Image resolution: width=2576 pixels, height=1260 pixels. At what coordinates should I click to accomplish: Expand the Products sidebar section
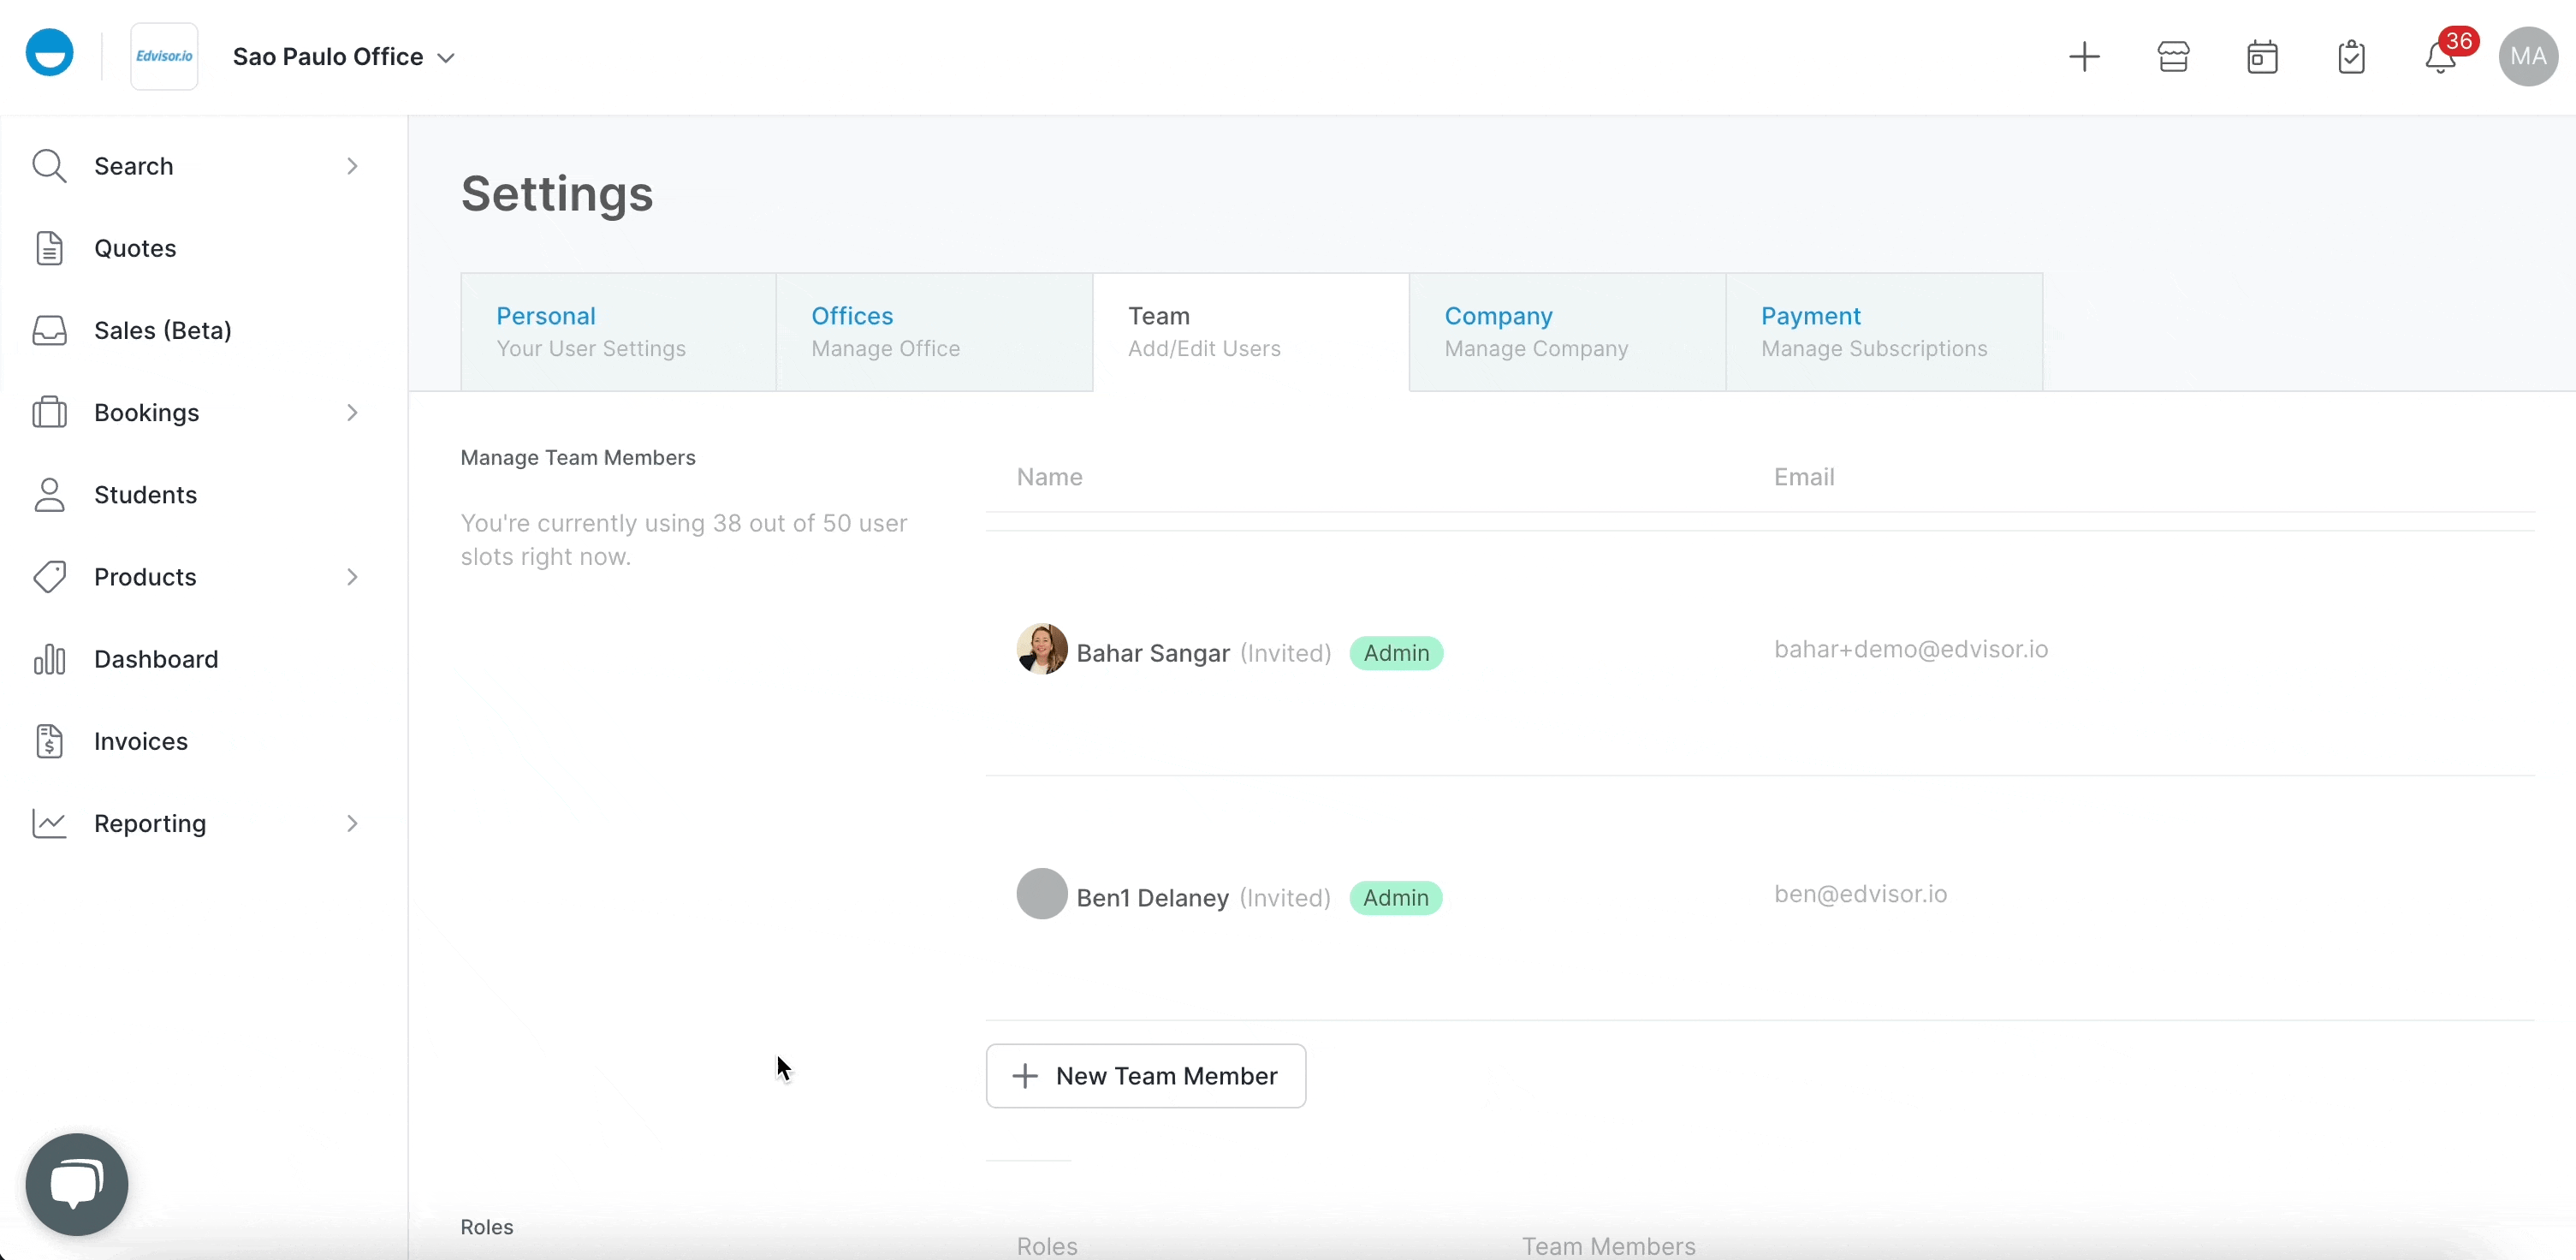tap(351, 577)
